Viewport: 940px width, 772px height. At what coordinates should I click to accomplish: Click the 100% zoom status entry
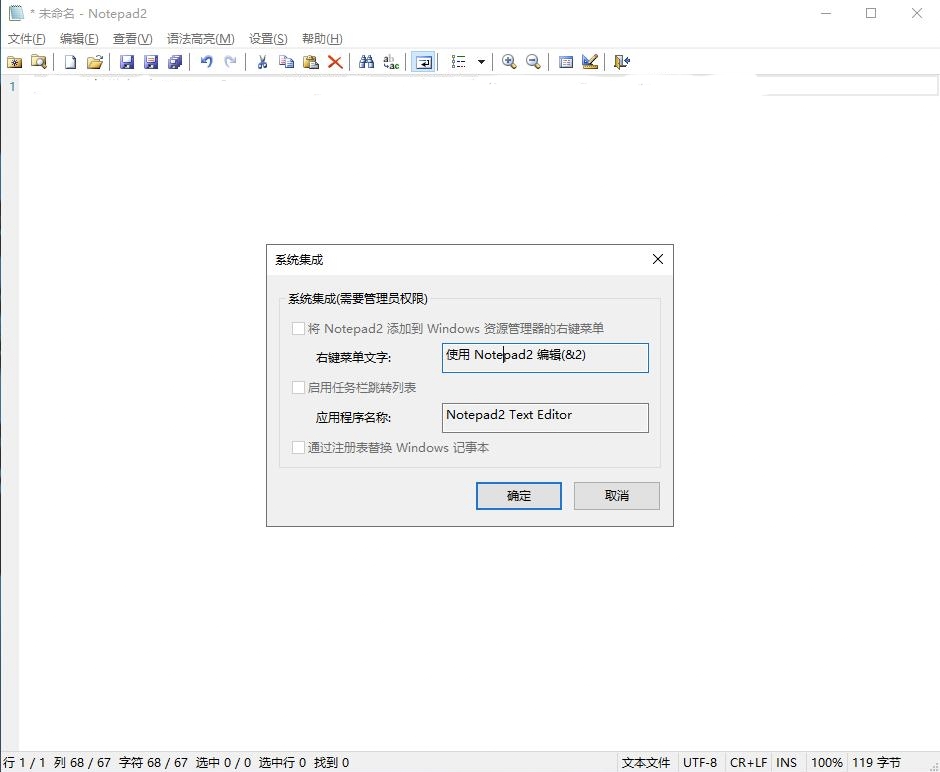(x=827, y=762)
